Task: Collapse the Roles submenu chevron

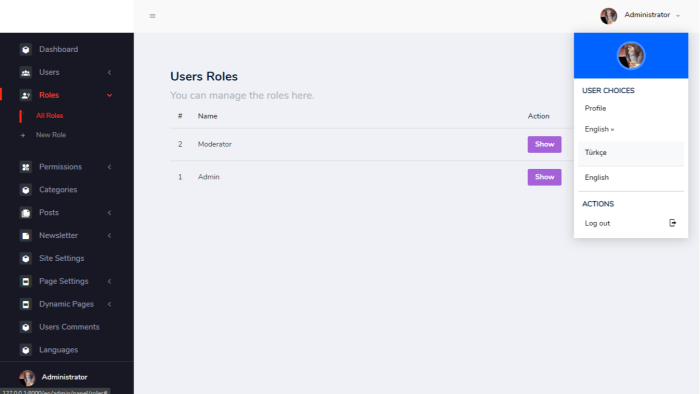Action: point(109,95)
